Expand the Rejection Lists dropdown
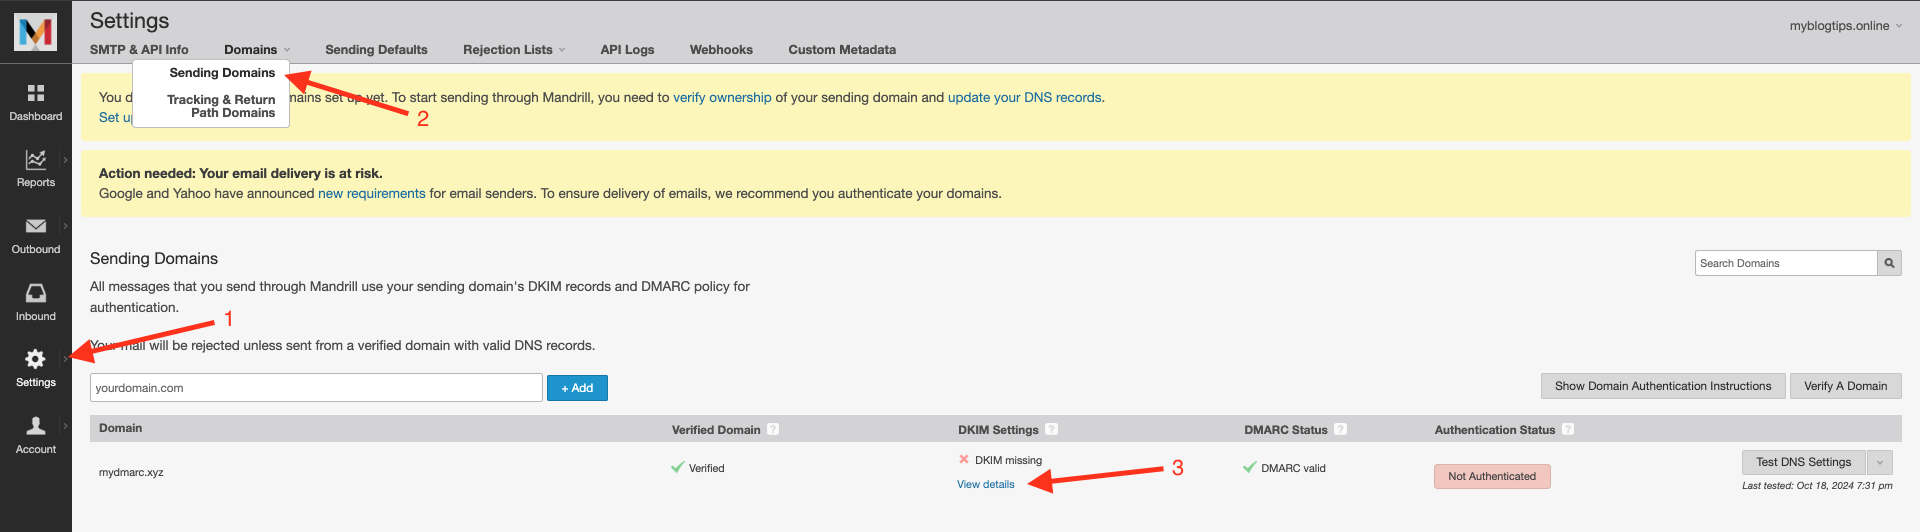1920x532 pixels. [x=513, y=50]
